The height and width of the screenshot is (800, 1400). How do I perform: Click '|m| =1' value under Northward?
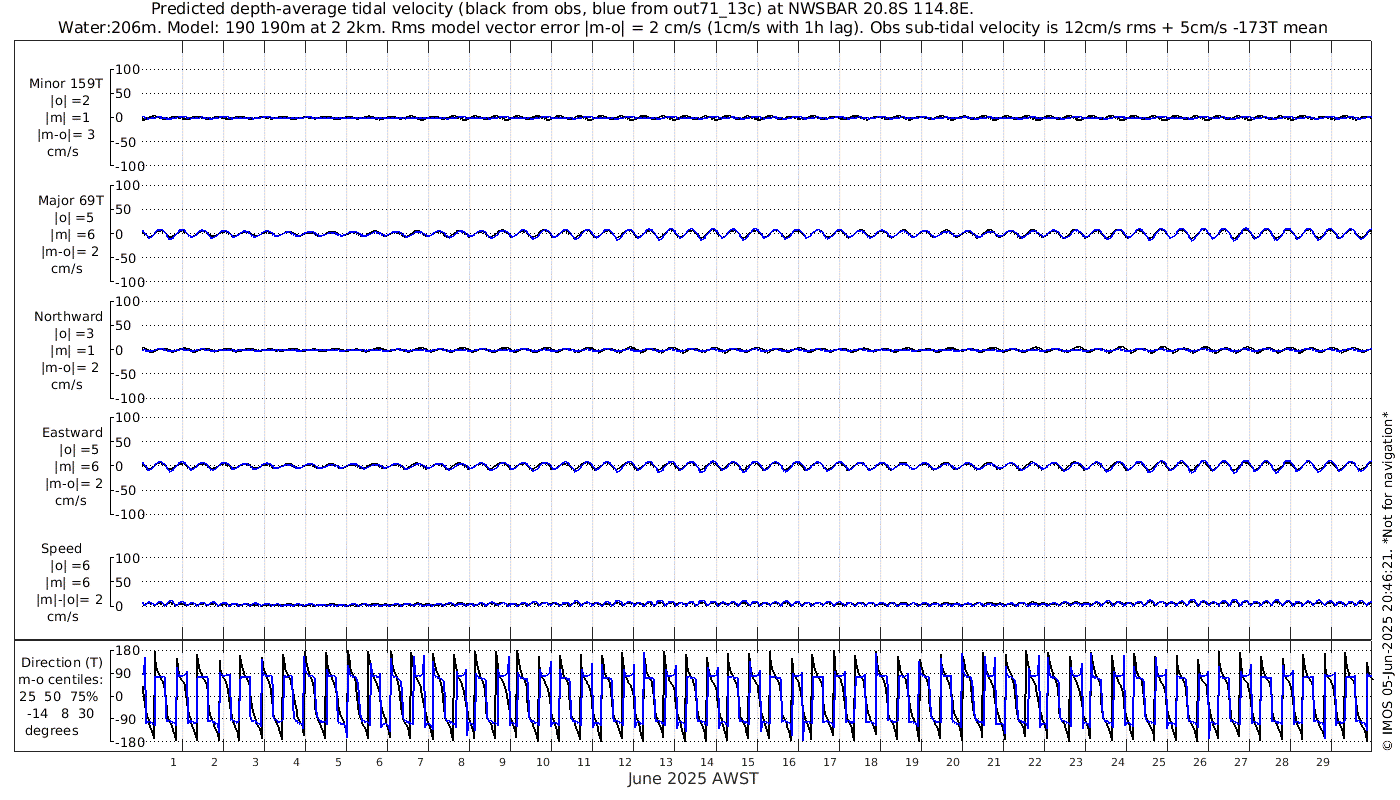pyautogui.click(x=74, y=350)
